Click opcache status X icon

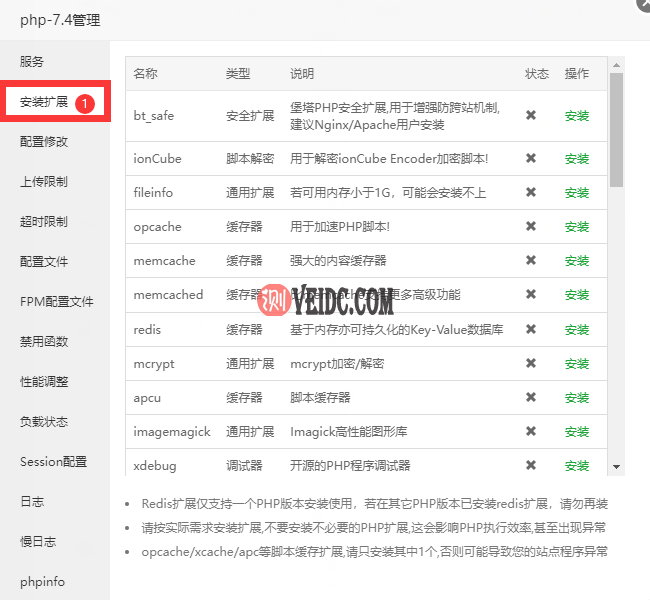pyautogui.click(x=531, y=226)
